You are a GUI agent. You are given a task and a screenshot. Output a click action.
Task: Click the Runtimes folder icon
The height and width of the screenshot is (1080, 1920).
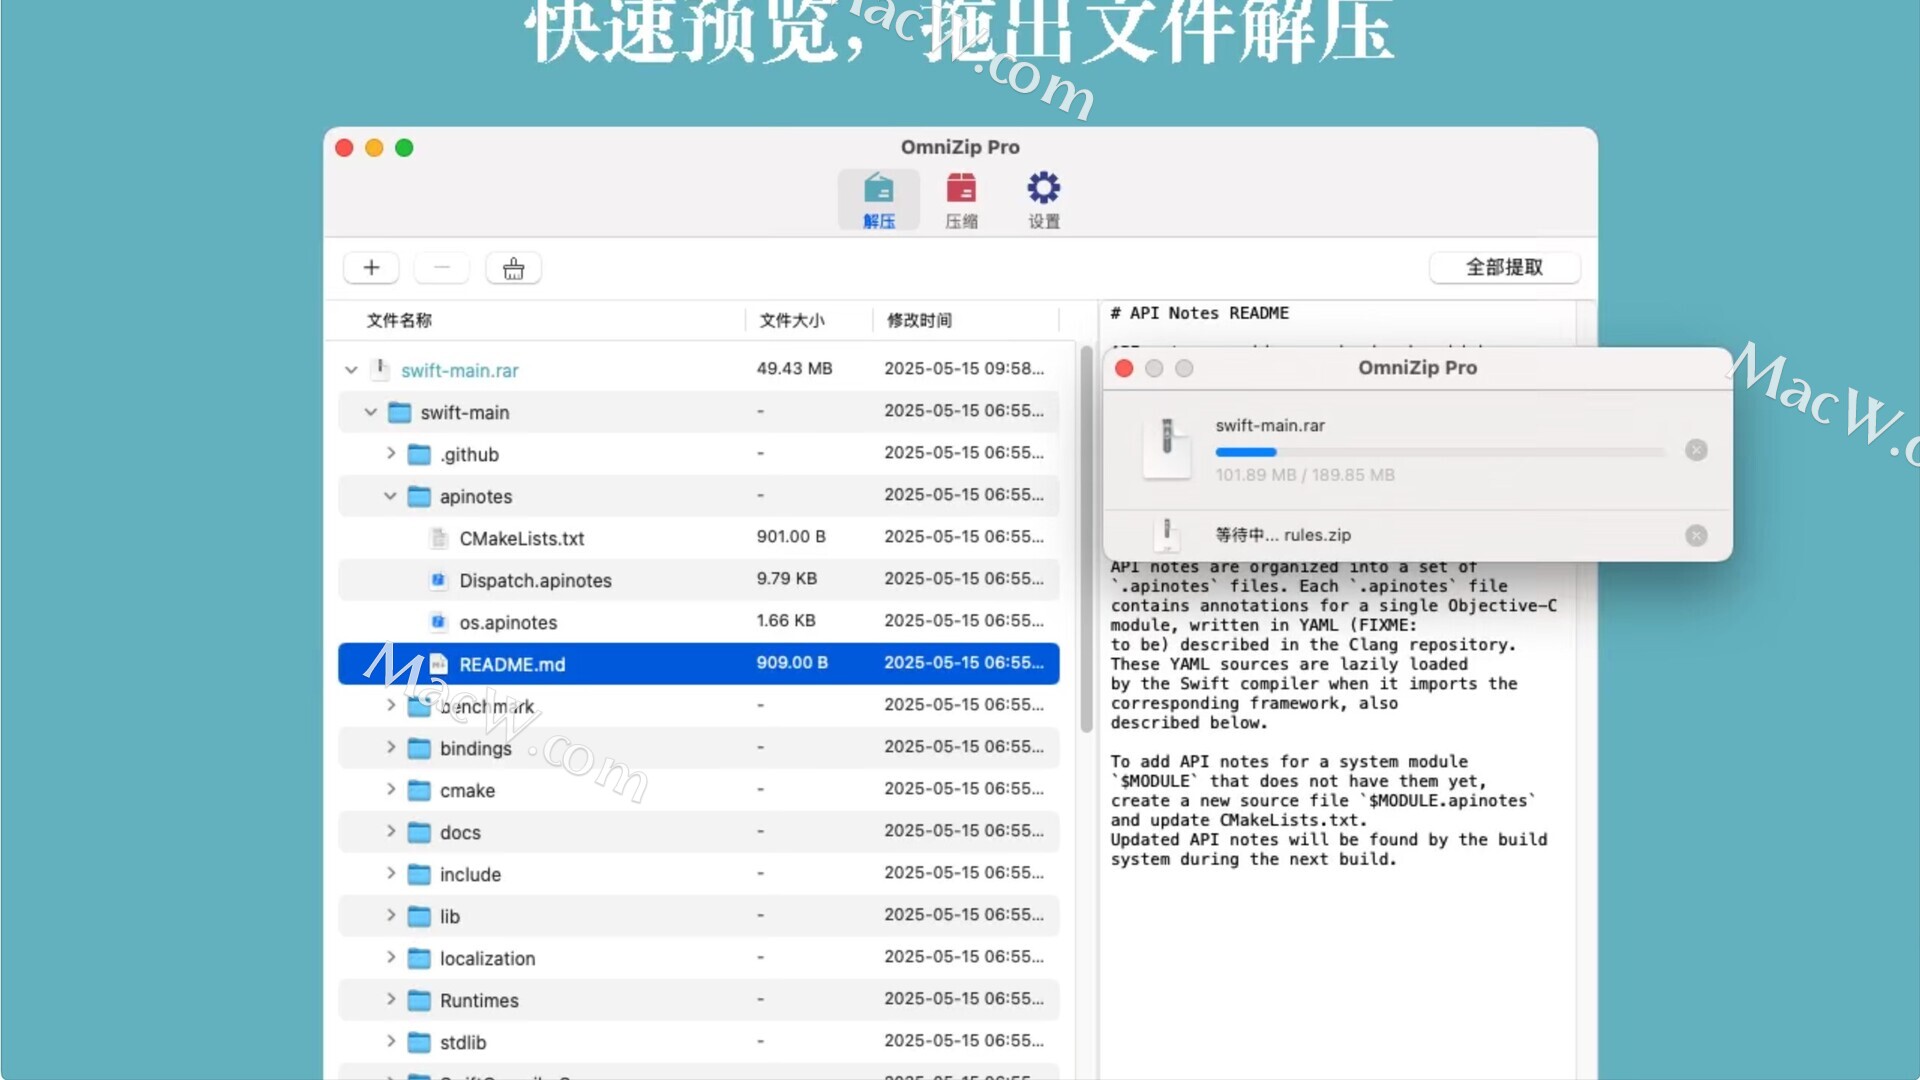[x=419, y=1000]
